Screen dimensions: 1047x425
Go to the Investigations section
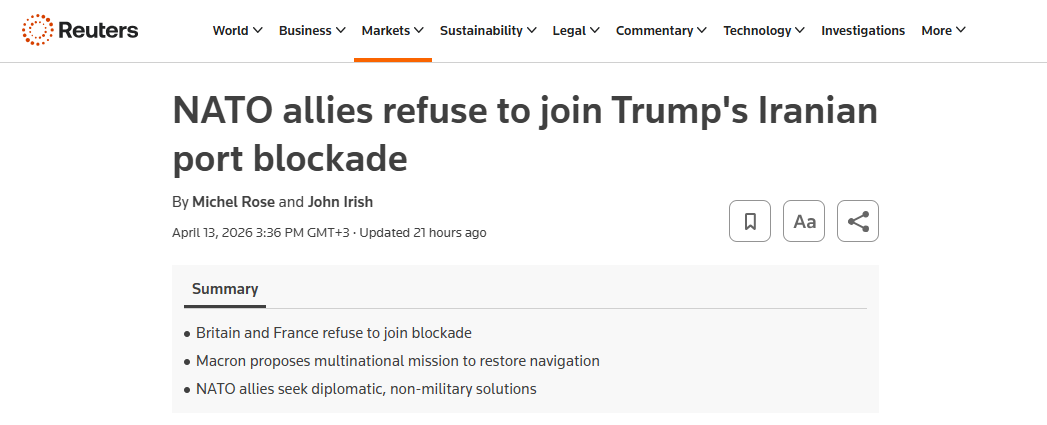coord(863,30)
